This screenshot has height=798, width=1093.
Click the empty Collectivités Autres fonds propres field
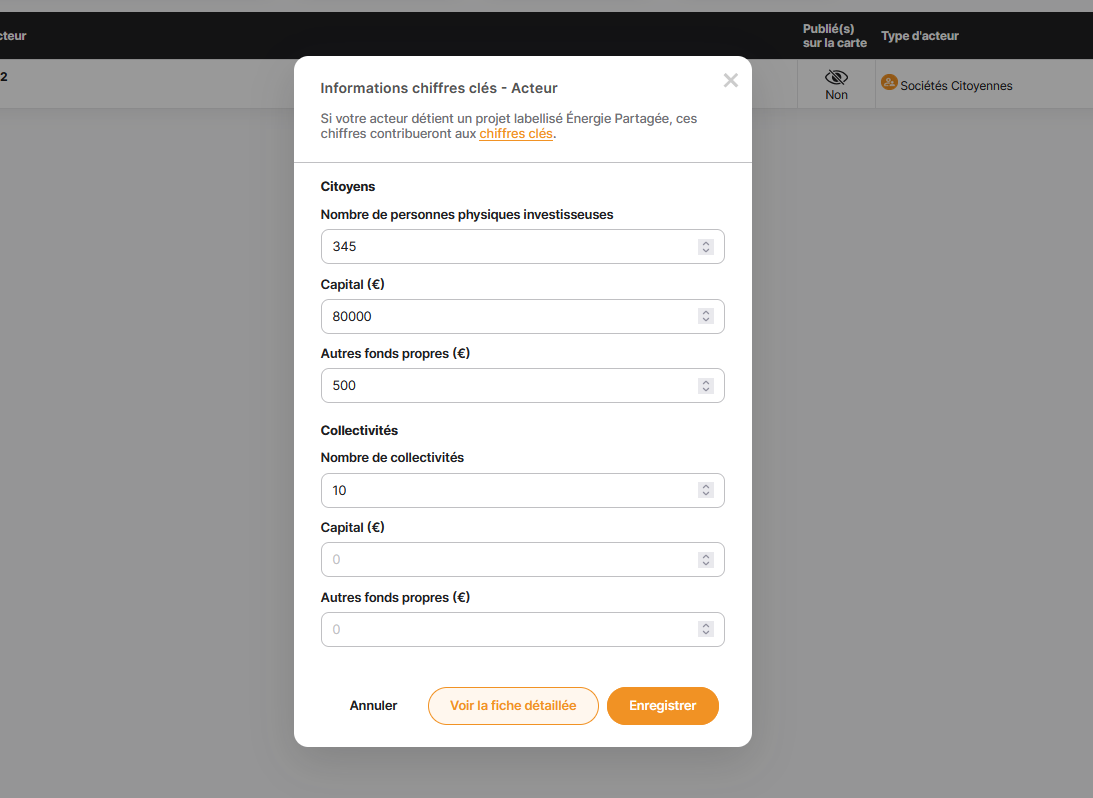[x=523, y=629]
